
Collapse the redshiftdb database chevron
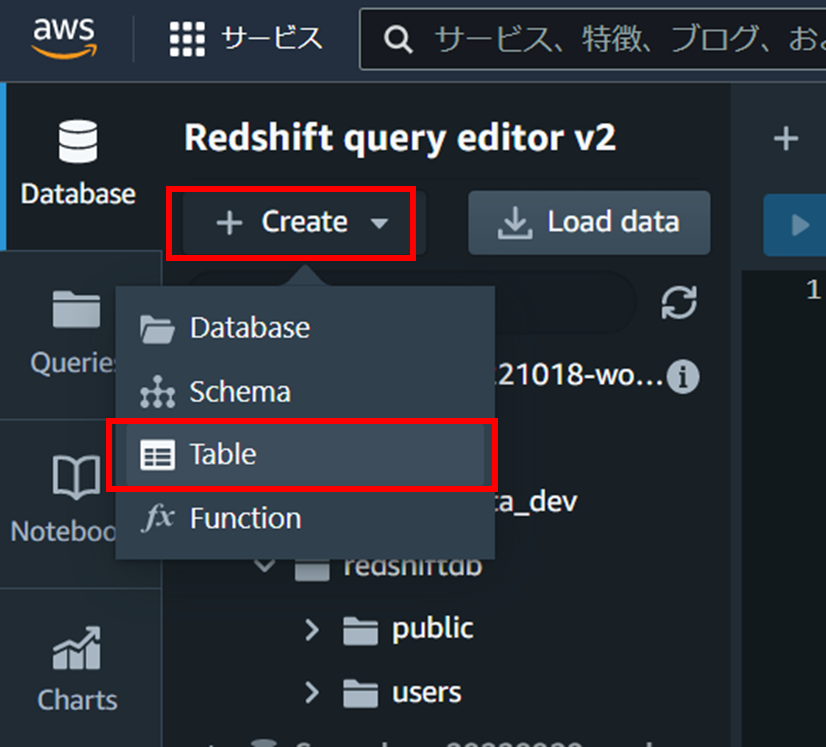[264, 566]
